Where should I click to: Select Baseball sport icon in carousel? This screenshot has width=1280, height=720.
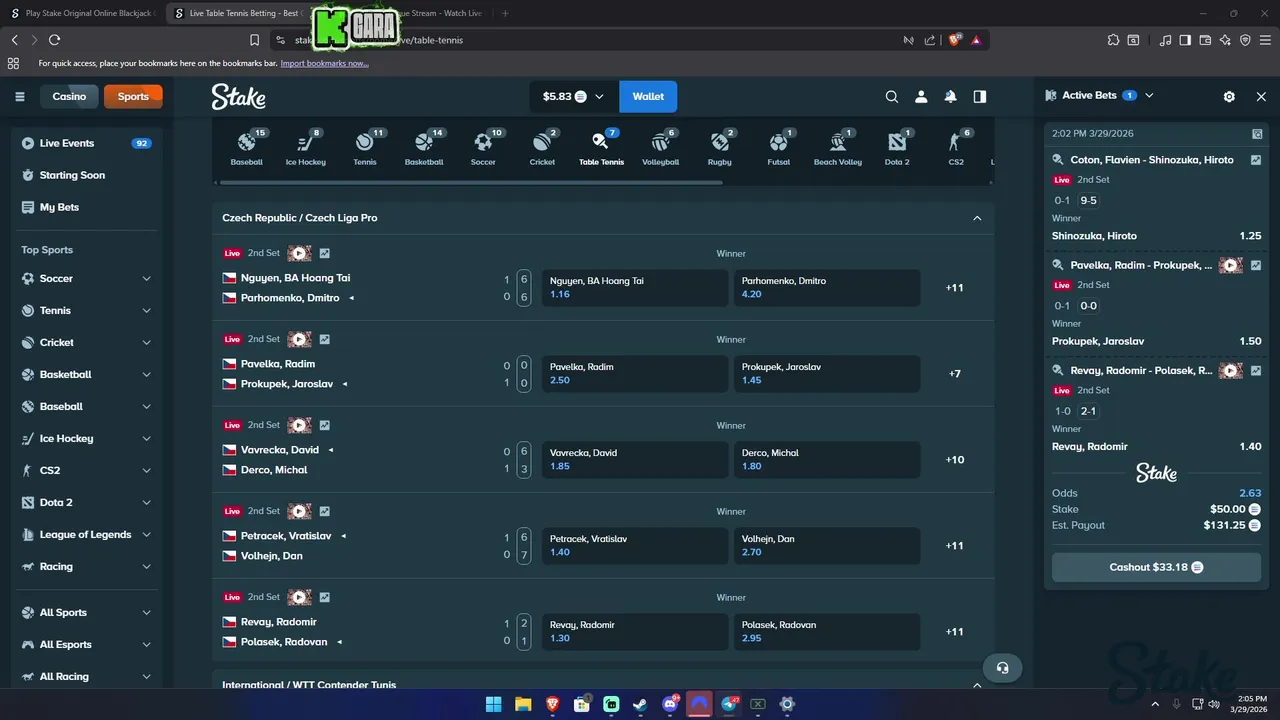tap(246, 147)
